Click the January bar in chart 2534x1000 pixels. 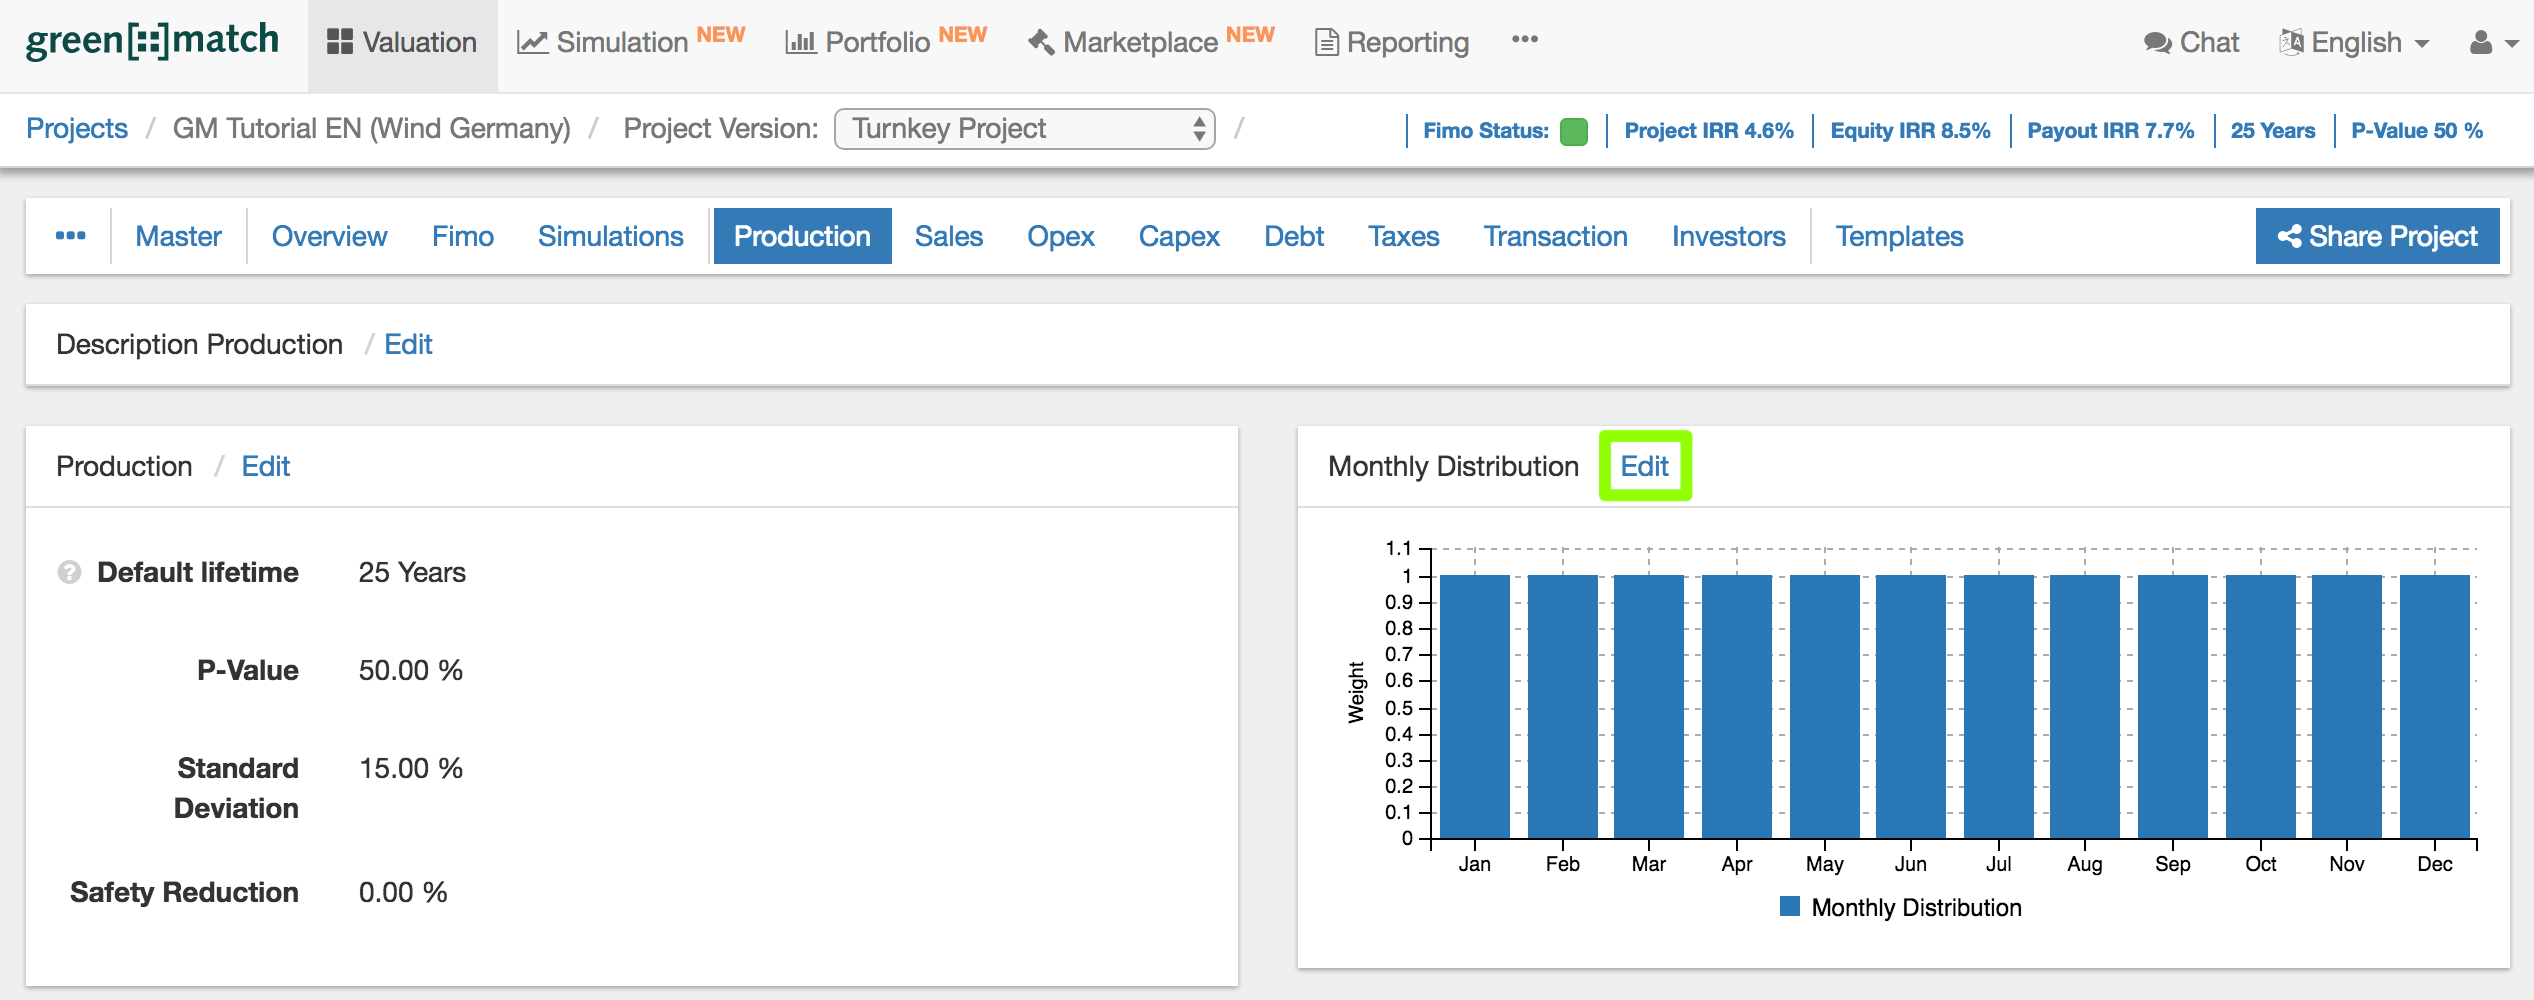(x=1474, y=706)
